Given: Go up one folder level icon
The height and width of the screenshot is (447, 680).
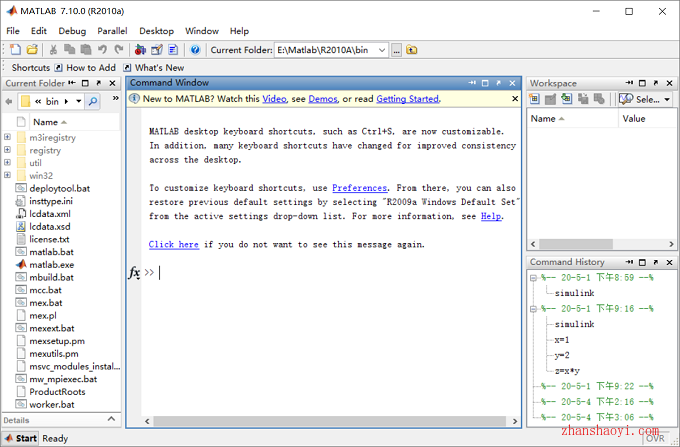Looking at the screenshot, I should click(412, 50).
